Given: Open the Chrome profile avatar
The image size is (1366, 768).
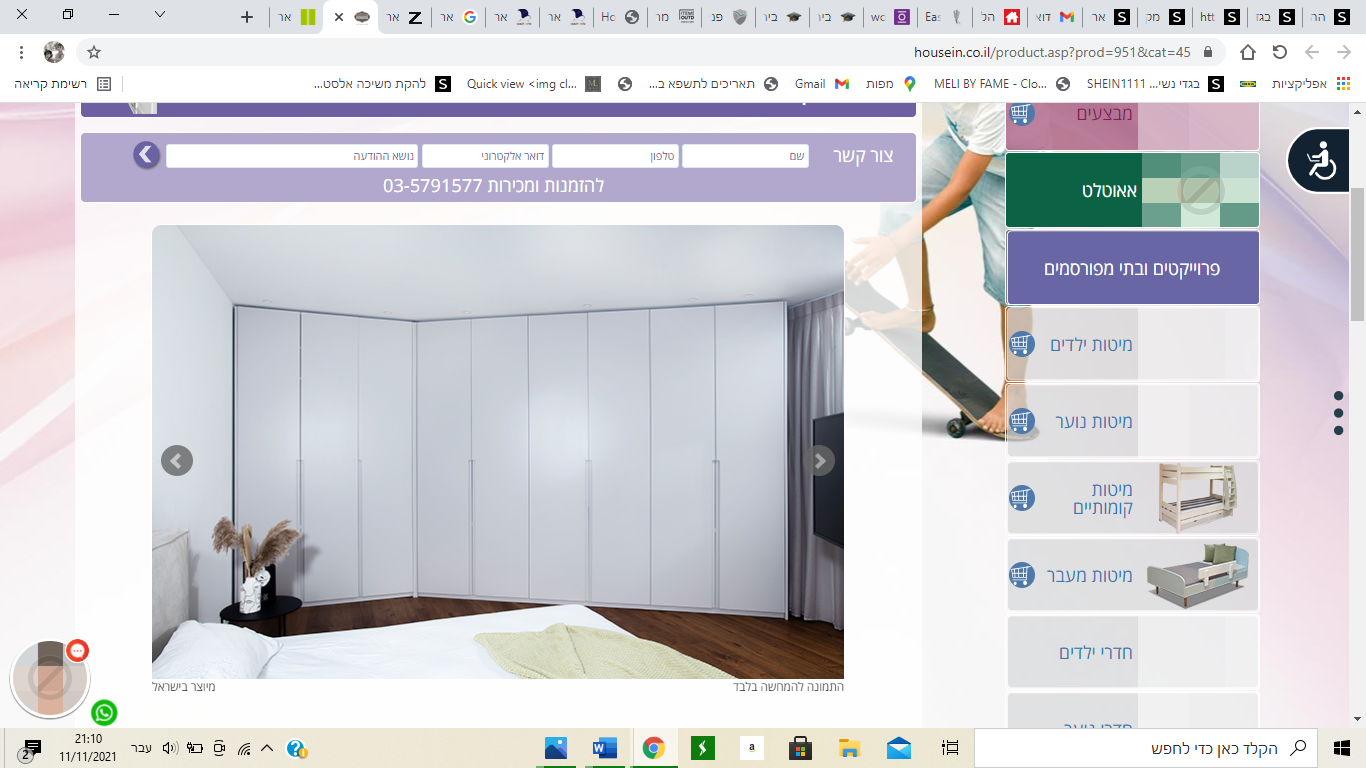Looking at the screenshot, I should (54, 52).
